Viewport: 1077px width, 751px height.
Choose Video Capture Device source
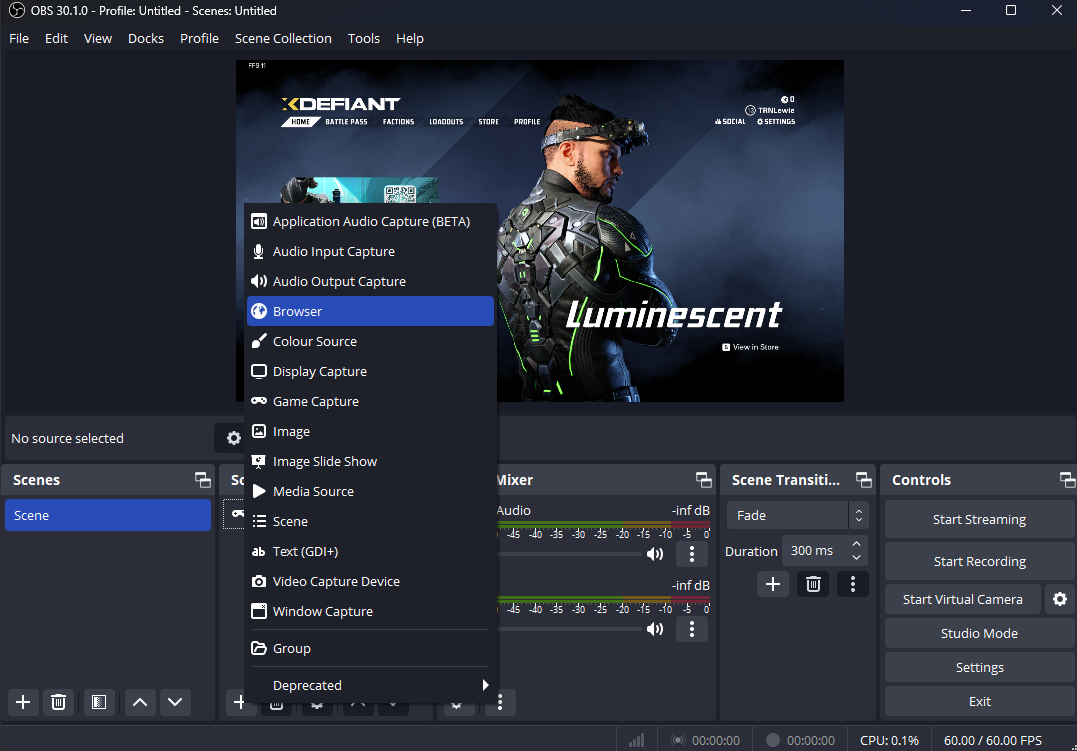(x=370, y=581)
